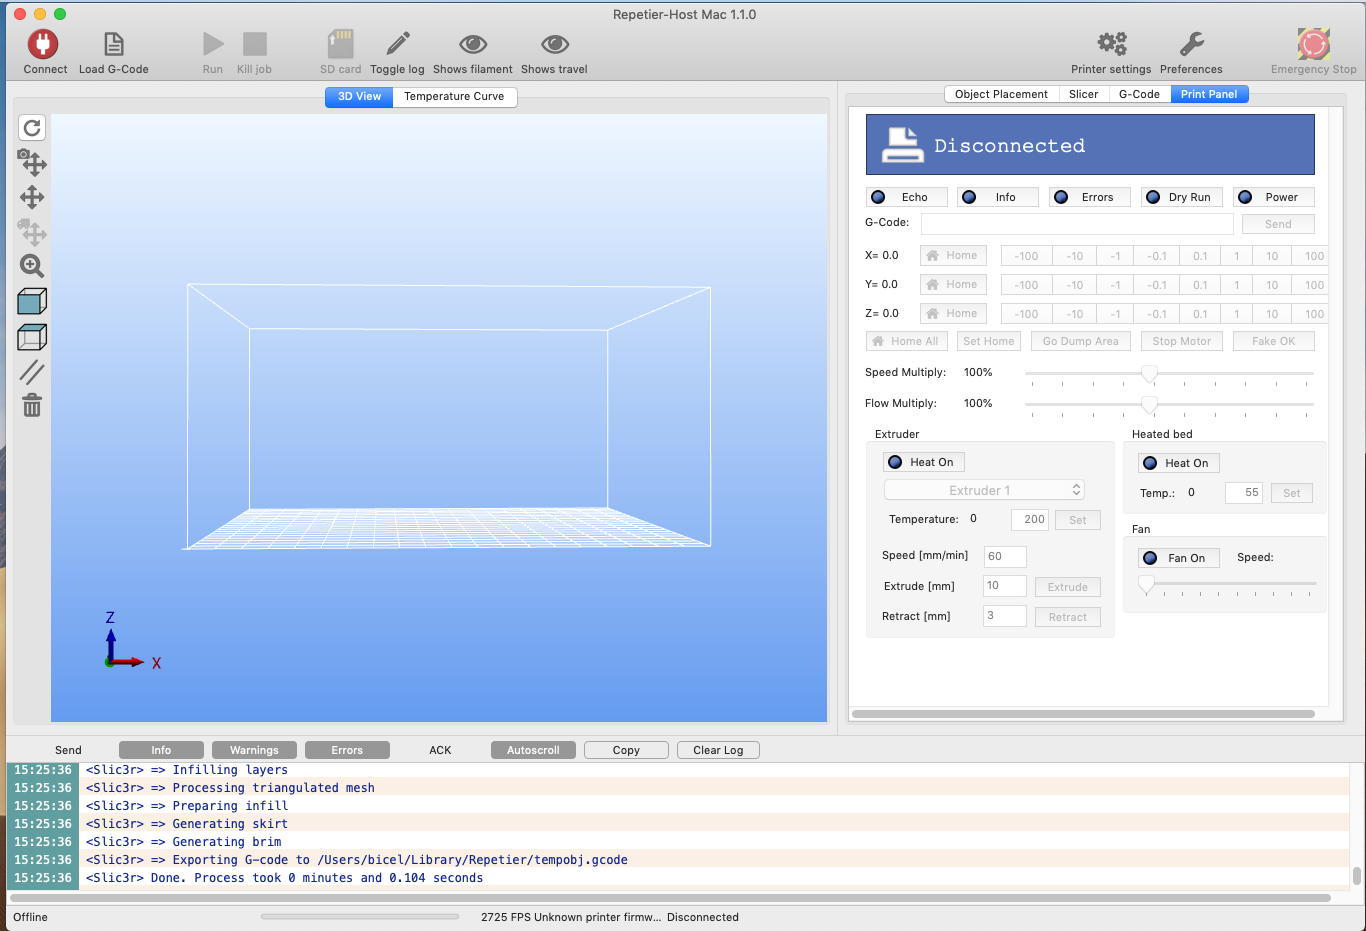Click the Extrude button
The image size is (1366, 931).
pyautogui.click(x=1068, y=587)
